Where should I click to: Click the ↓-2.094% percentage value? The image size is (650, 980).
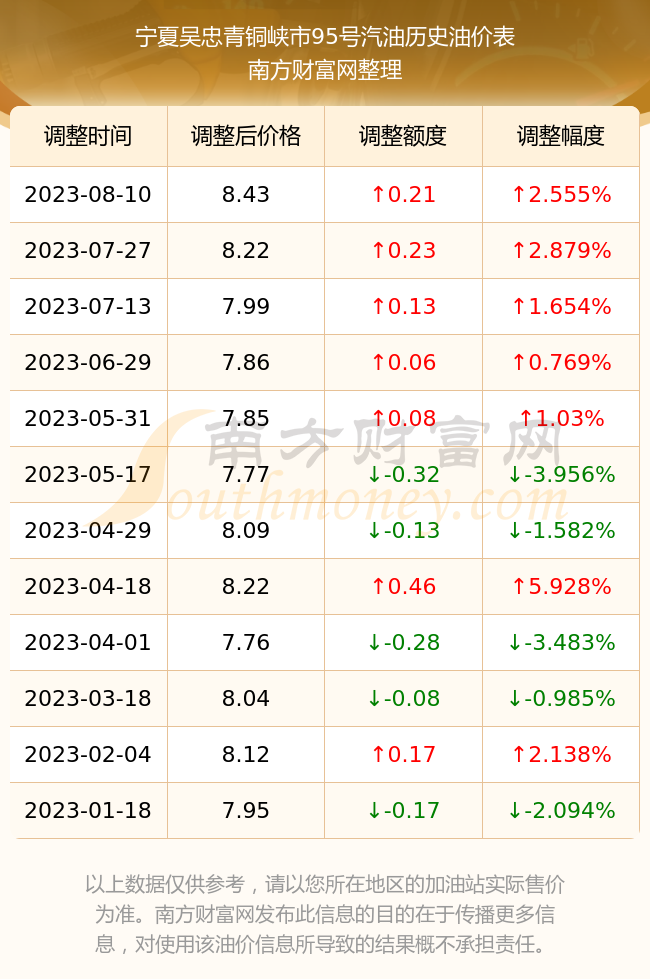[561, 811]
